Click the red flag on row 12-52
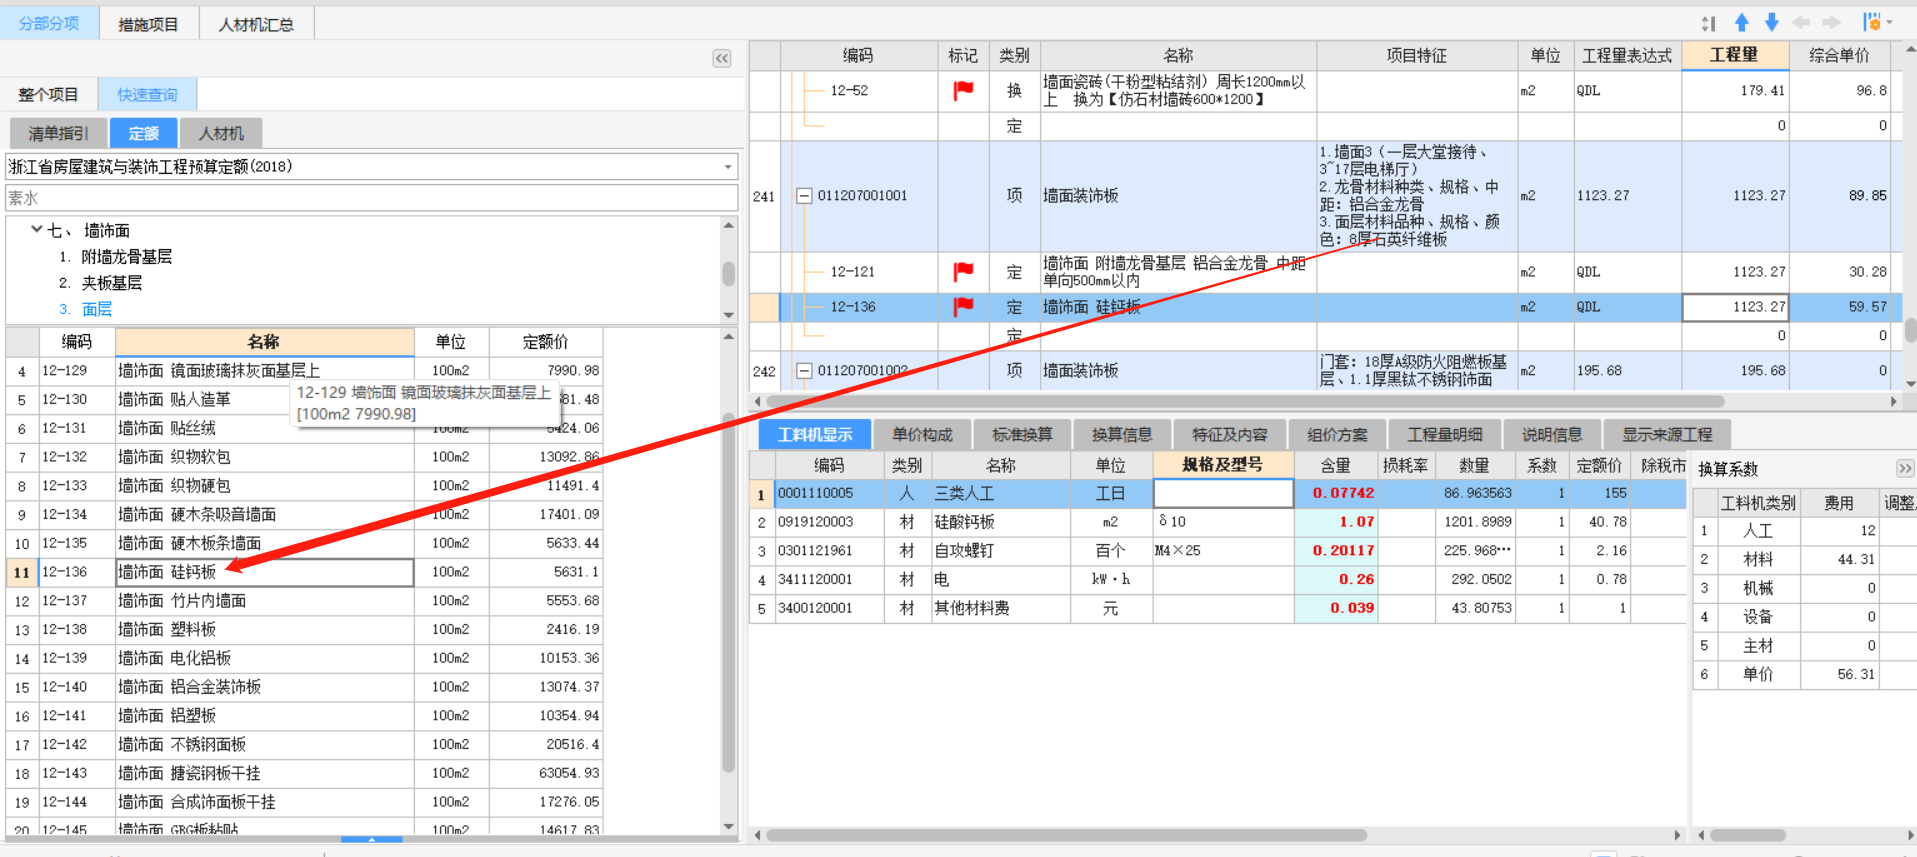Screen dimensions: 1917x857 963,91
